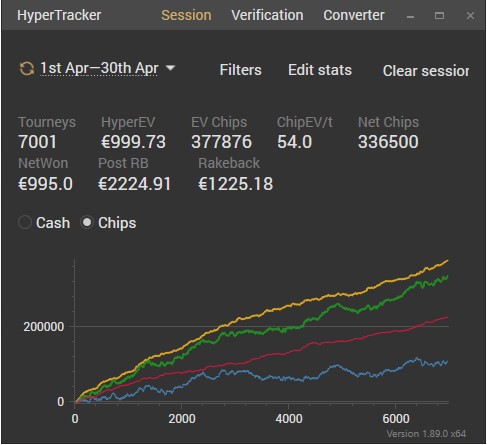
Task: Click the Net Chips stat label
Action: click(x=388, y=122)
